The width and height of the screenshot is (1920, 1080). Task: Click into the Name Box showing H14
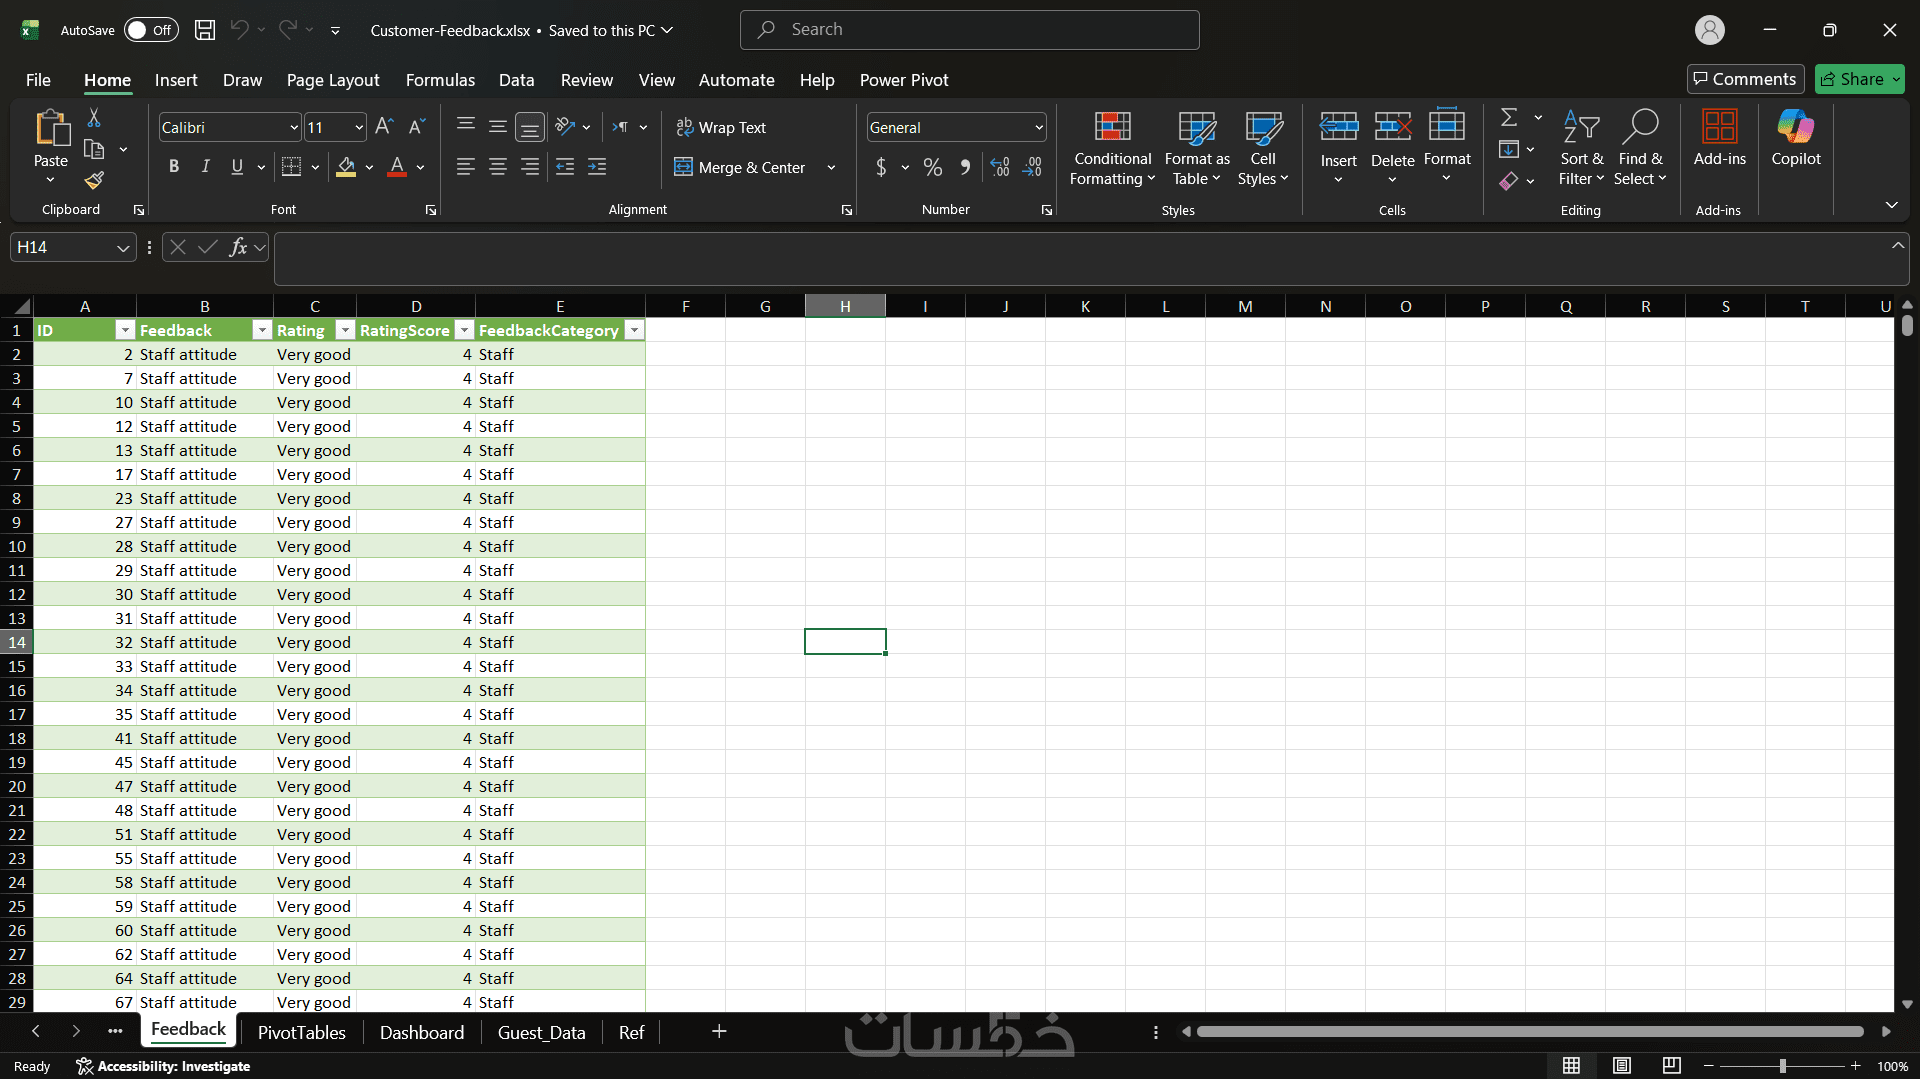click(x=62, y=247)
